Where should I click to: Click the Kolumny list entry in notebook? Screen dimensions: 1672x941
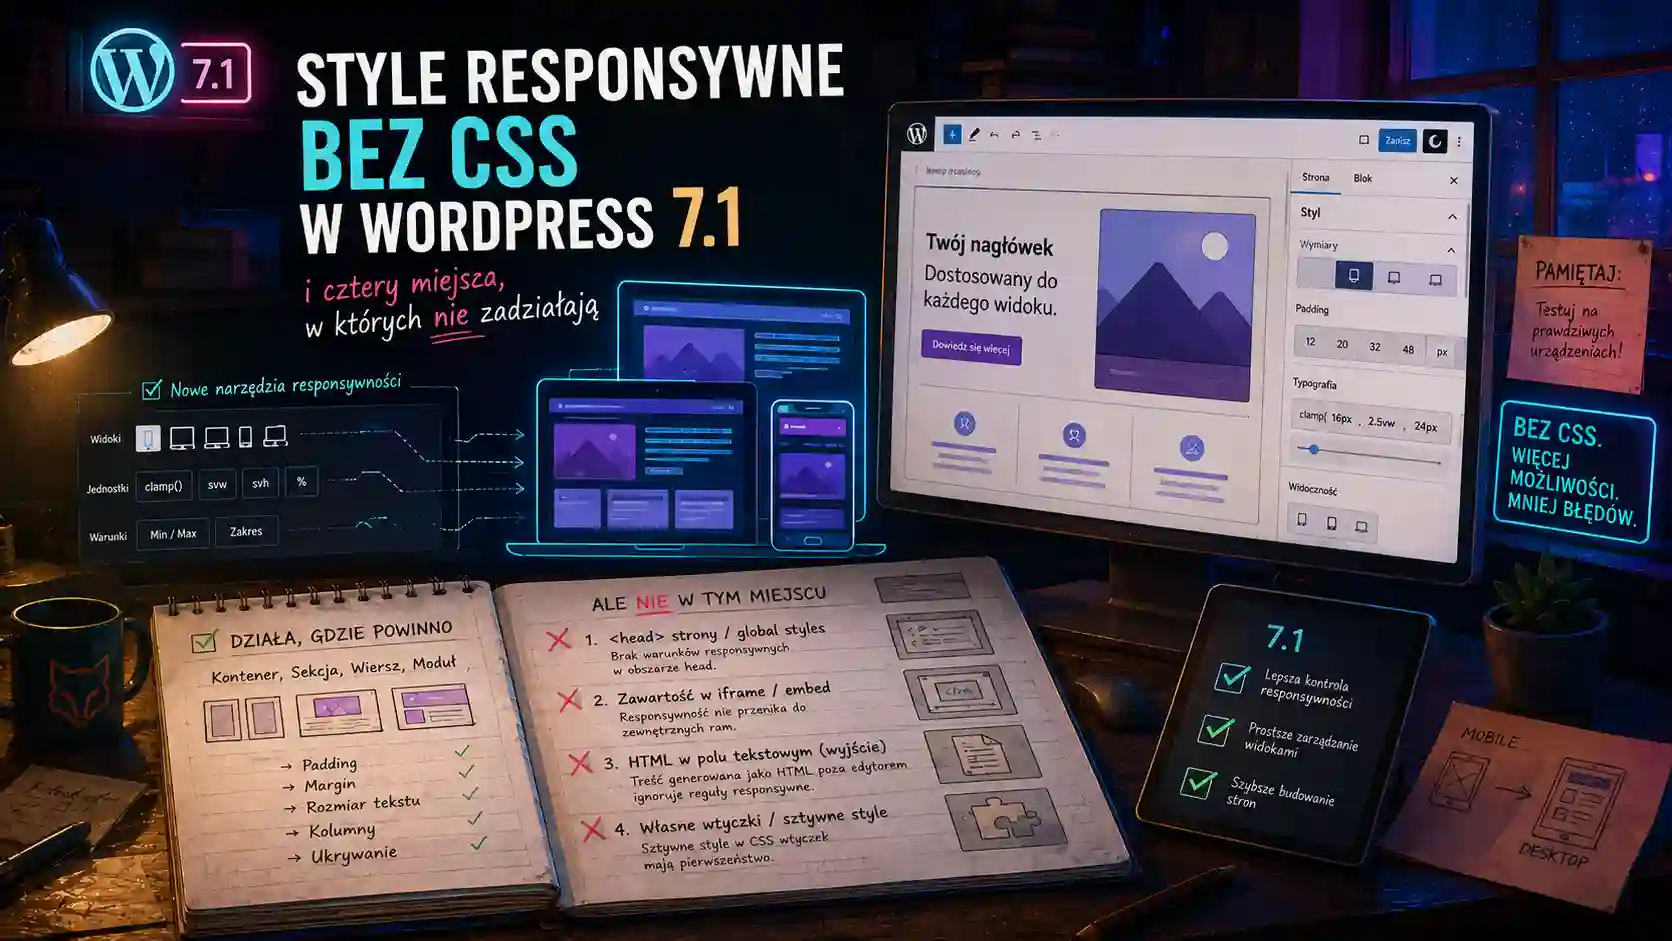point(341,830)
